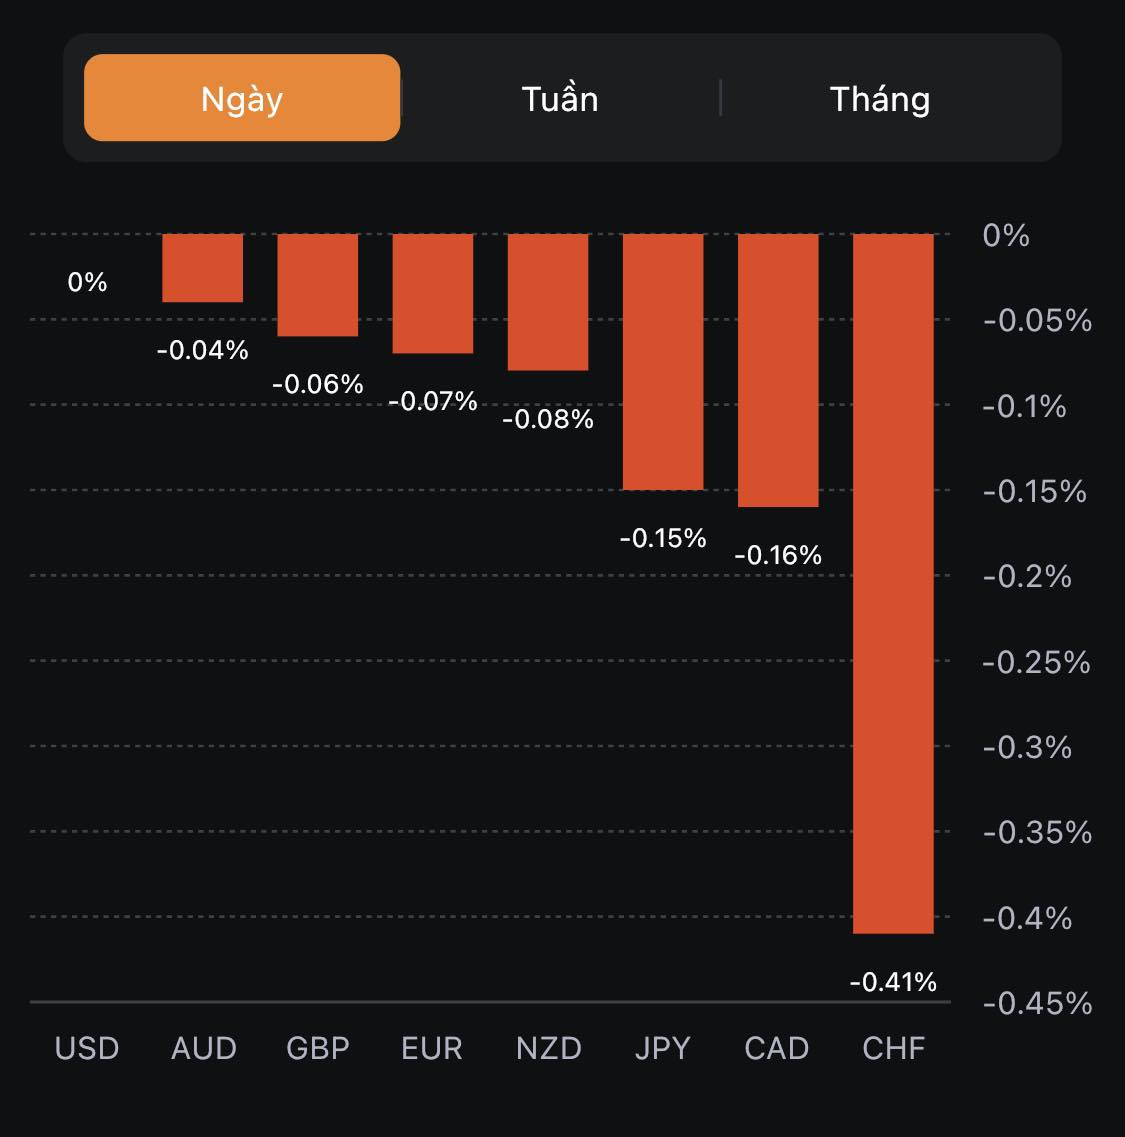The height and width of the screenshot is (1137, 1125).
Task: Click the NZD axis label
Action: pyautogui.click(x=549, y=1048)
